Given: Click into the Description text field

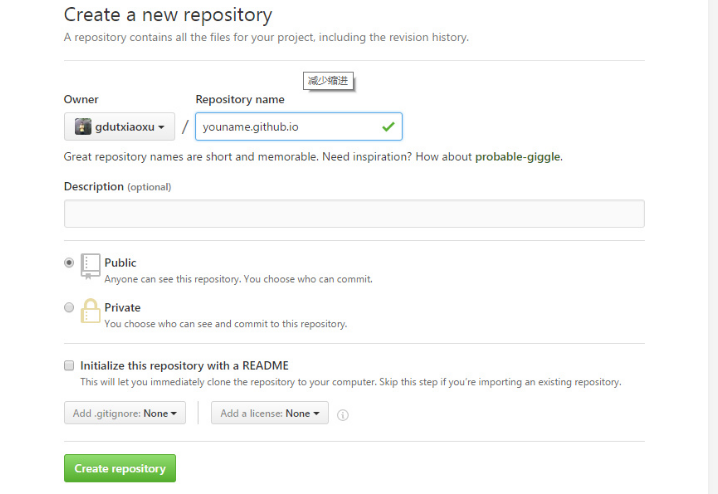Looking at the screenshot, I should pyautogui.click(x=354, y=214).
